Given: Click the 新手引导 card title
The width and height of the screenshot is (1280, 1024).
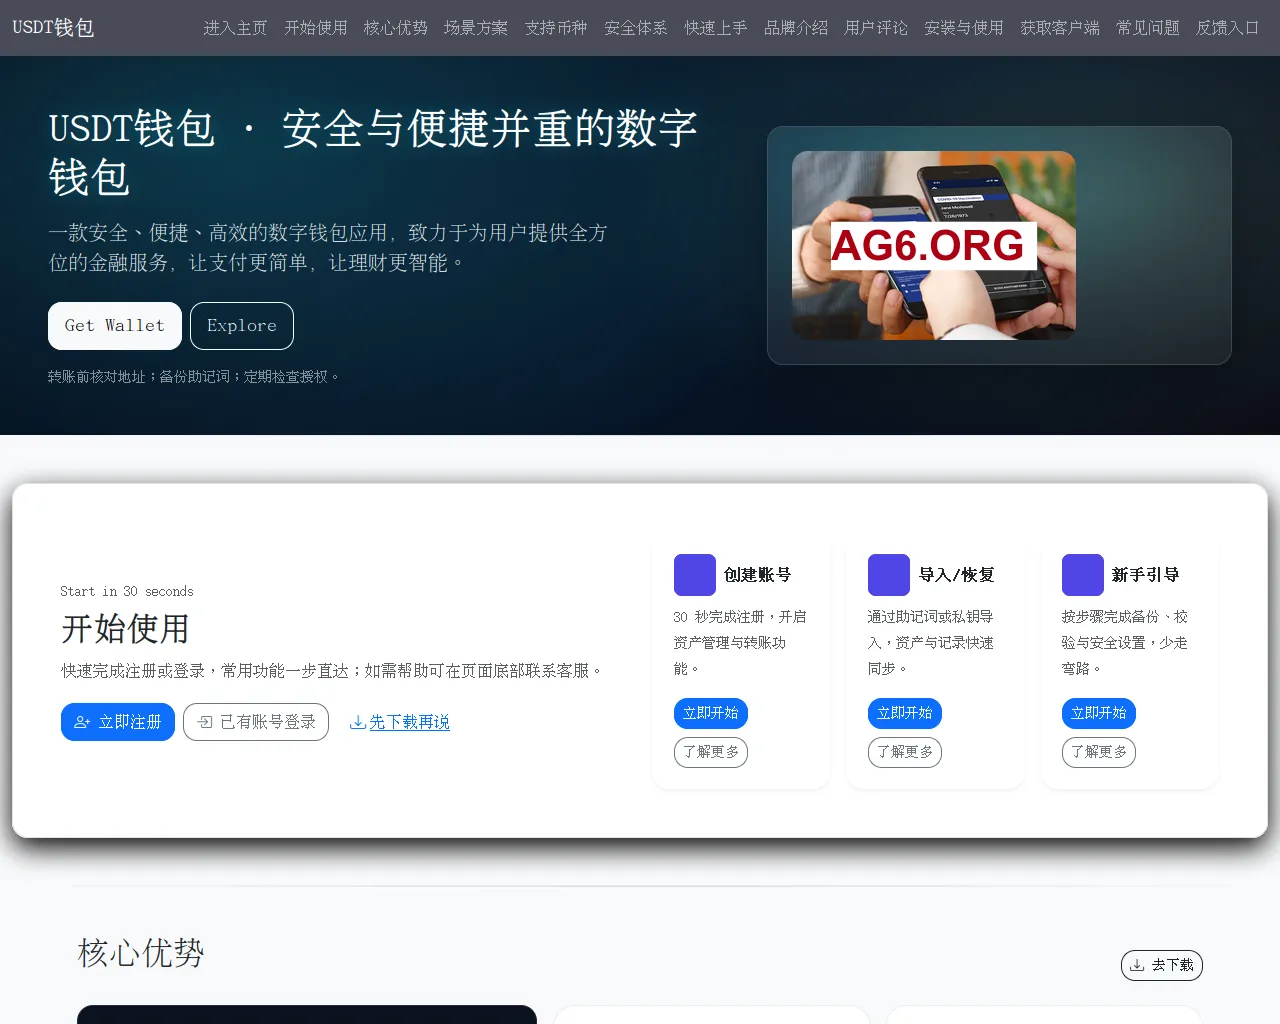Looking at the screenshot, I should pyautogui.click(x=1146, y=575).
